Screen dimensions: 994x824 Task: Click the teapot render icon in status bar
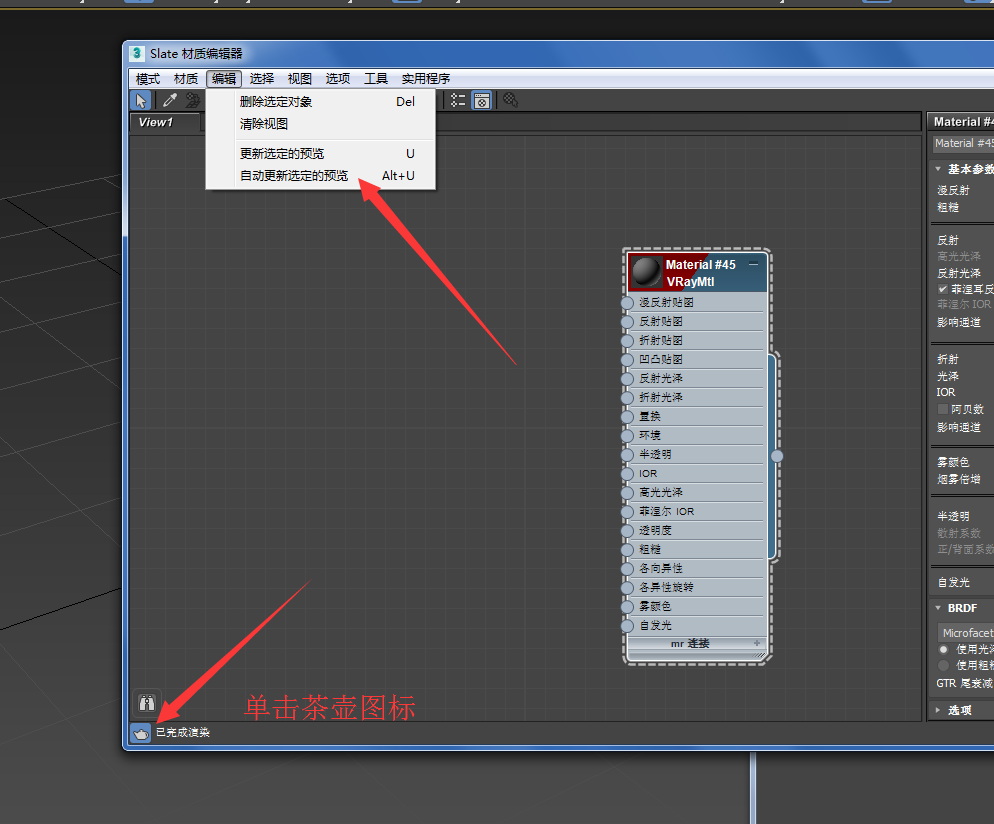tap(141, 733)
